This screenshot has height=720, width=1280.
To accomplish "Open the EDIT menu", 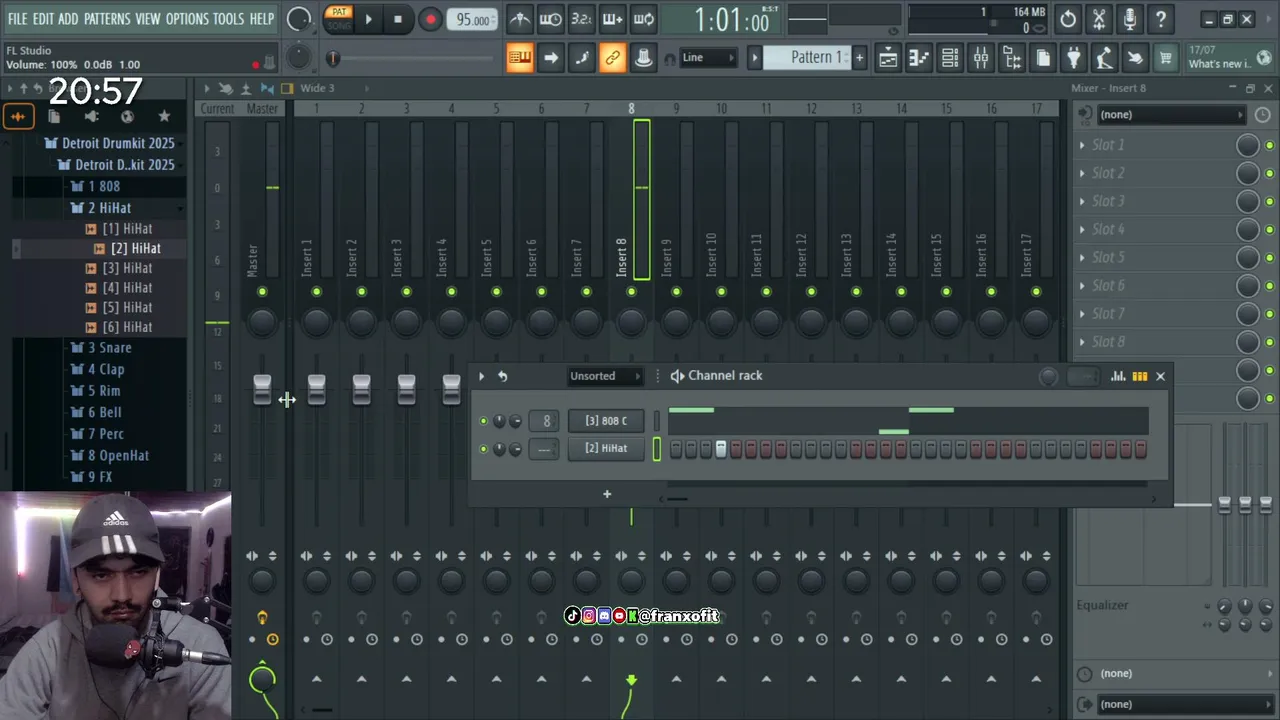I will pyautogui.click(x=43, y=19).
